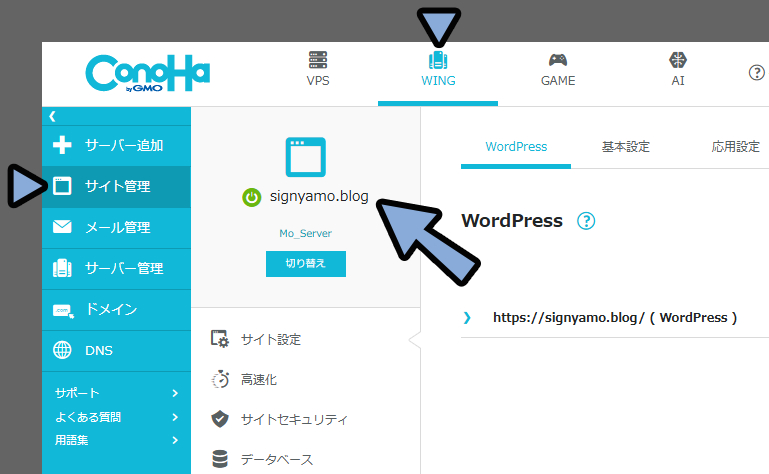Click the AI brain icon
Image resolution: width=769 pixels, height=474 pixels.
(x=678, y=60)
